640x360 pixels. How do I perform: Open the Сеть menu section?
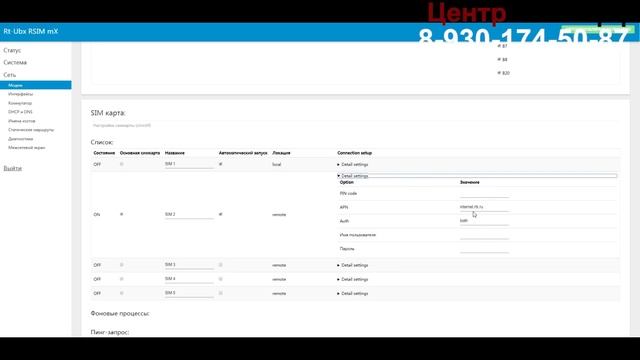click(x=10, y=75)
